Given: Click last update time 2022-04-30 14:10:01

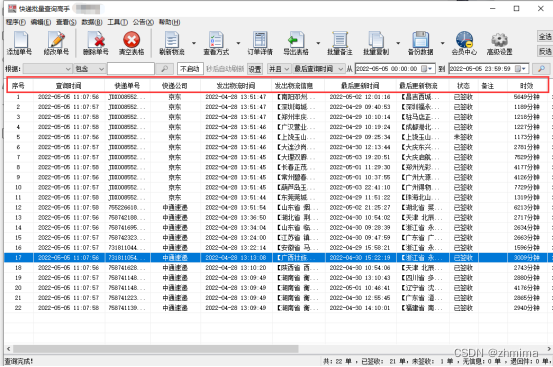Looking at the screenshot, I should (360, 308).
